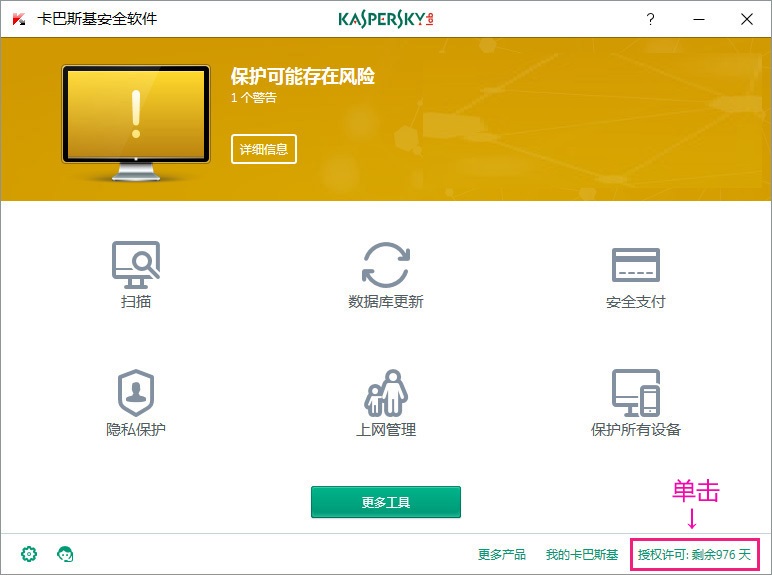Click the warning monitor image
This screenshot has height=575, width=772.
(136, 123)
